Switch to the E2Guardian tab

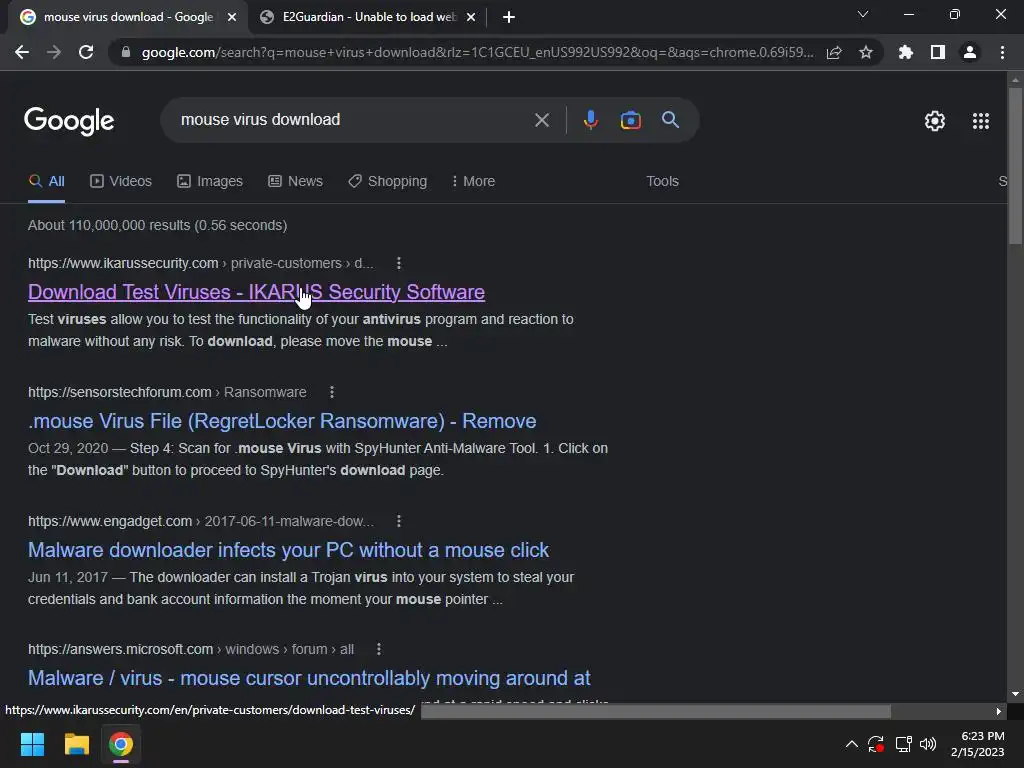coord(368,17)
